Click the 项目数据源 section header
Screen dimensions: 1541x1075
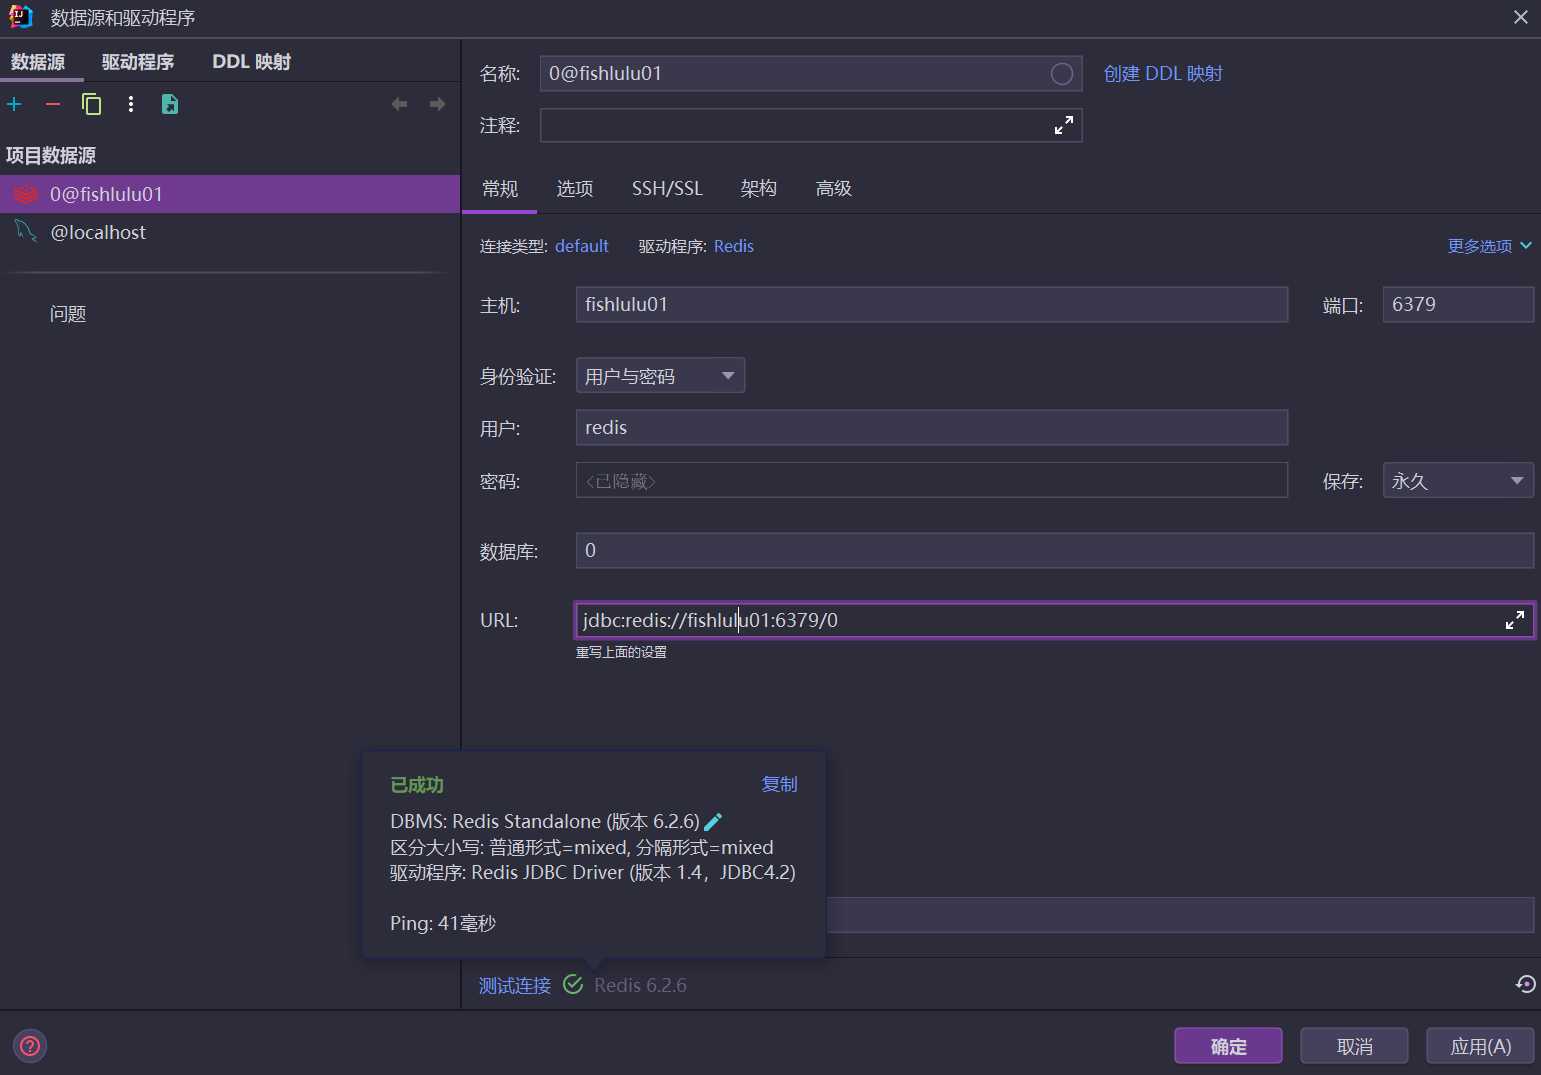coord(51,155)
